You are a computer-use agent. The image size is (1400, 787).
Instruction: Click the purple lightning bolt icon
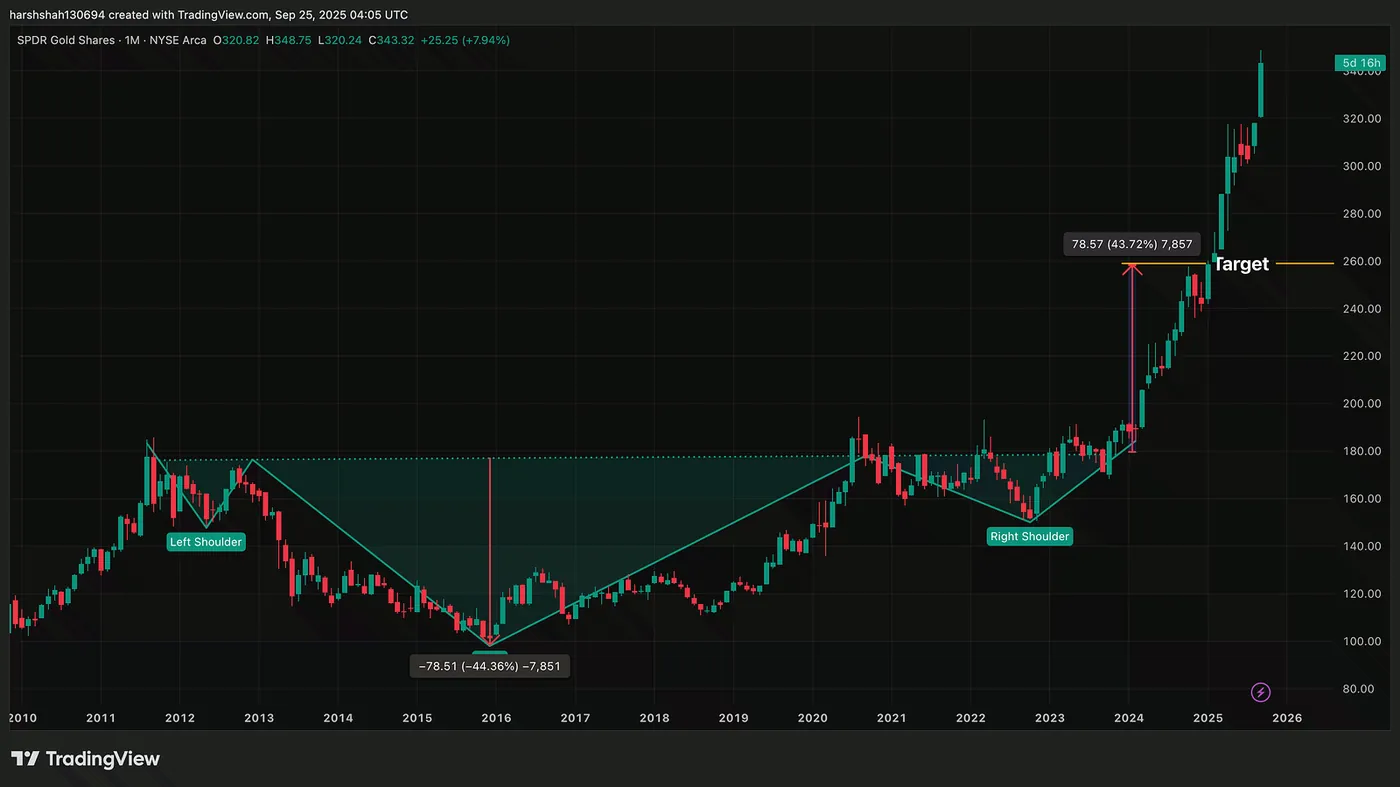[x=1261, y=692]
